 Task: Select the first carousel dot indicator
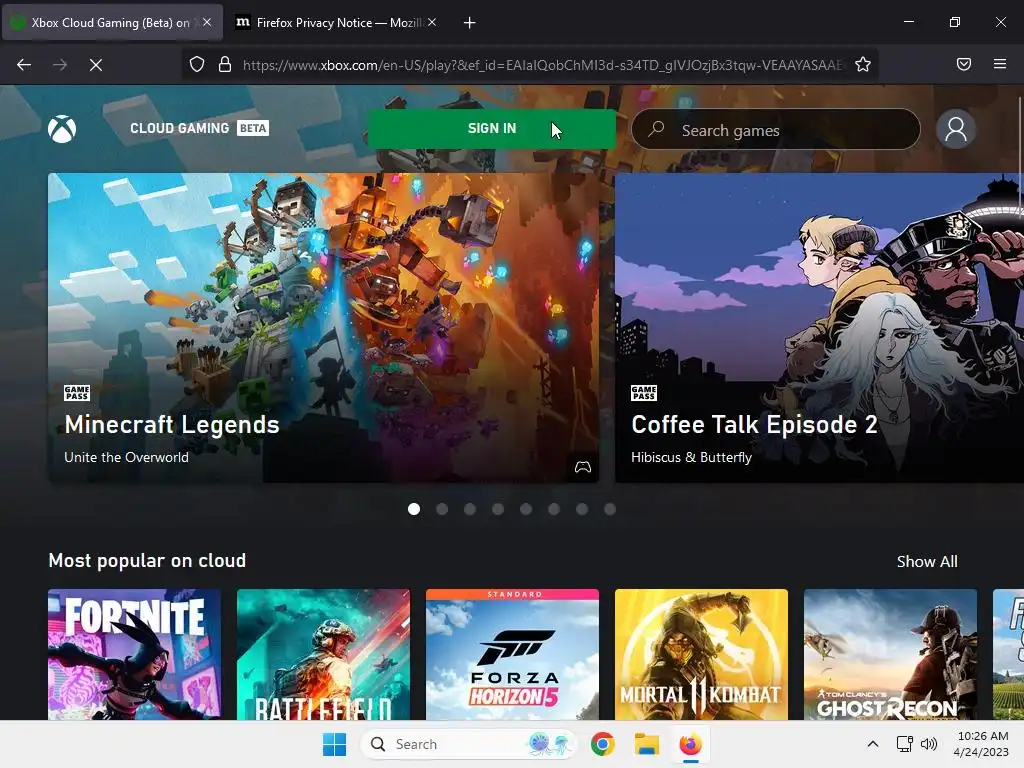click(413, 509)
